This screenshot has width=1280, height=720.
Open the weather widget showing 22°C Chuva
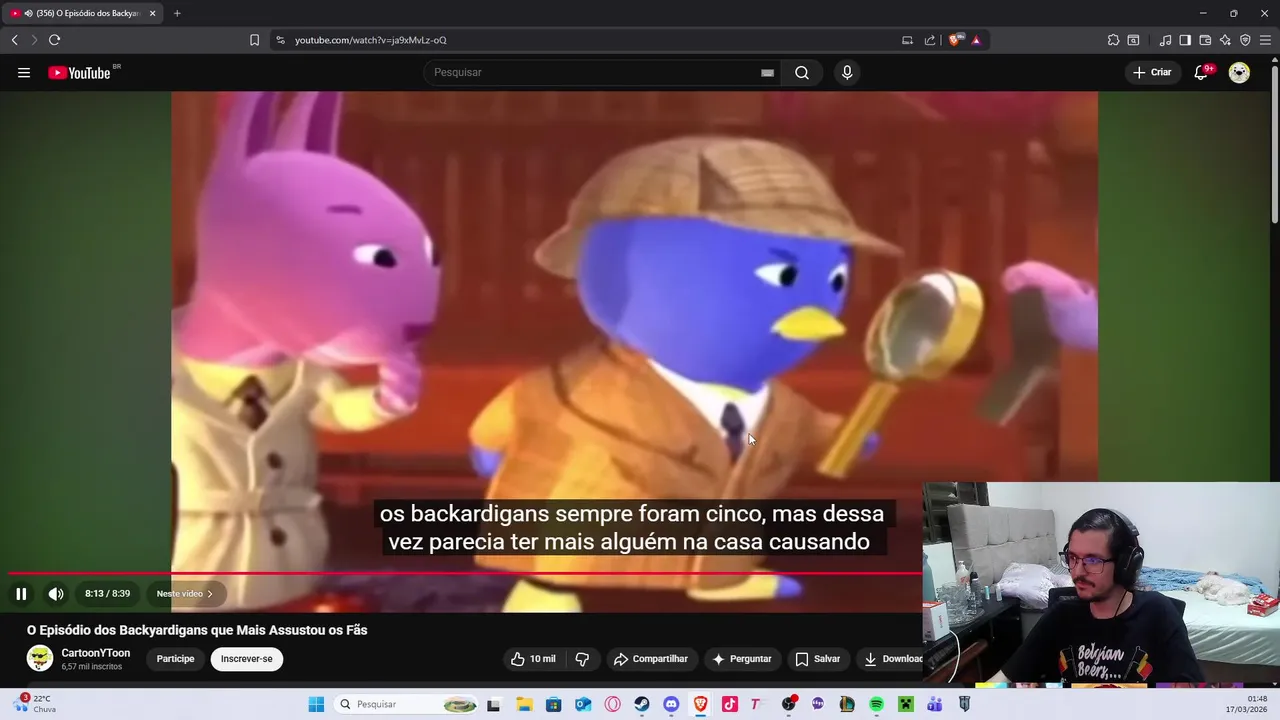[x=35, y=704]
